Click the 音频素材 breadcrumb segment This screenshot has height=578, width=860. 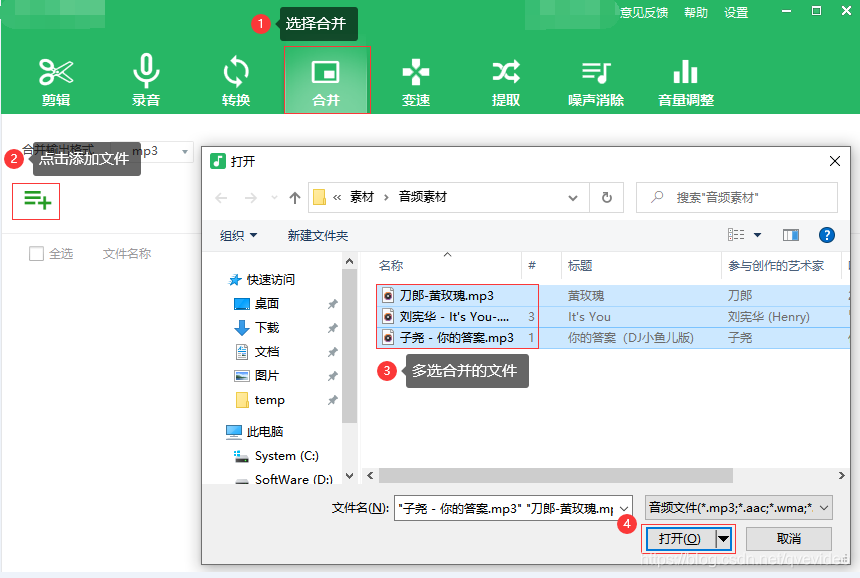[x=423, y=197]
